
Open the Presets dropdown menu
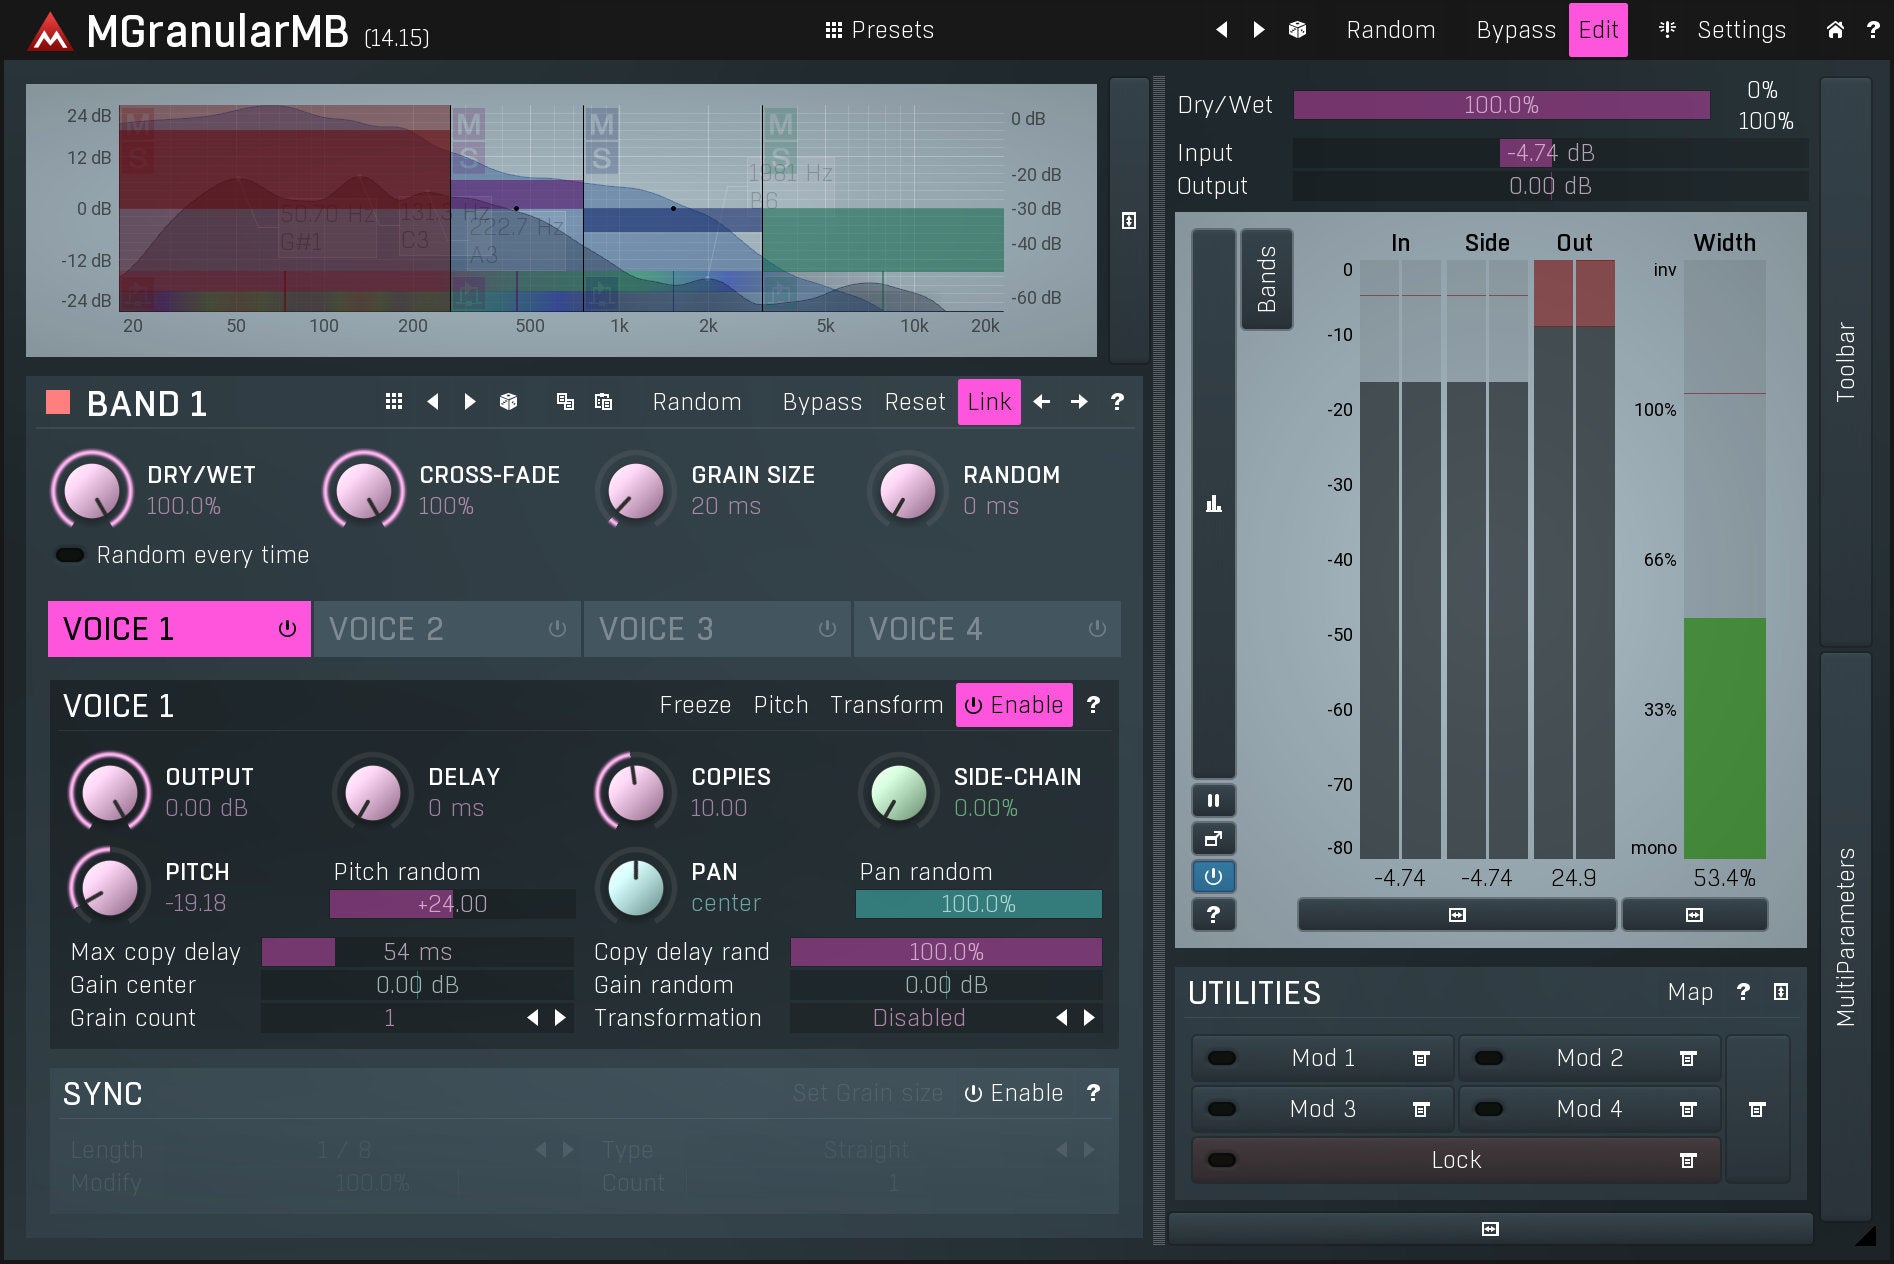[879, 30]
